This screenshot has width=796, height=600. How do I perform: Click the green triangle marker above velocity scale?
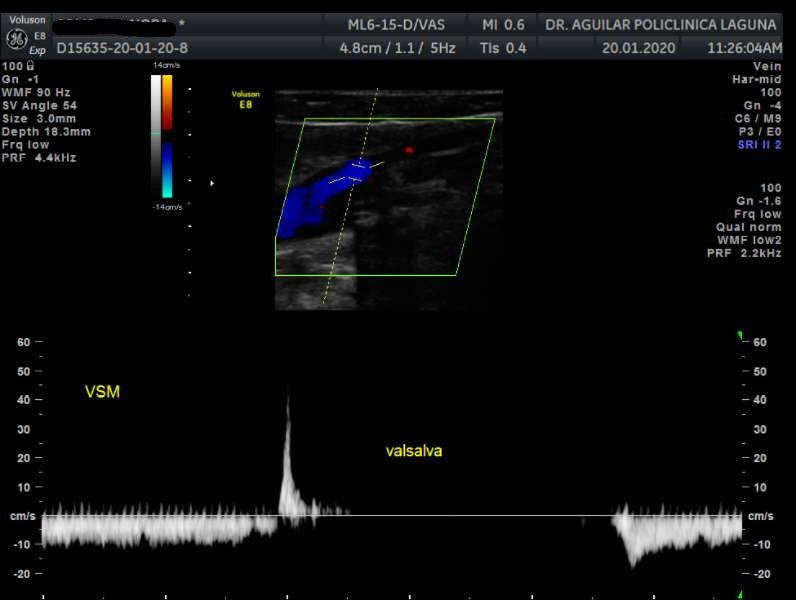click(x=740, y=336)
